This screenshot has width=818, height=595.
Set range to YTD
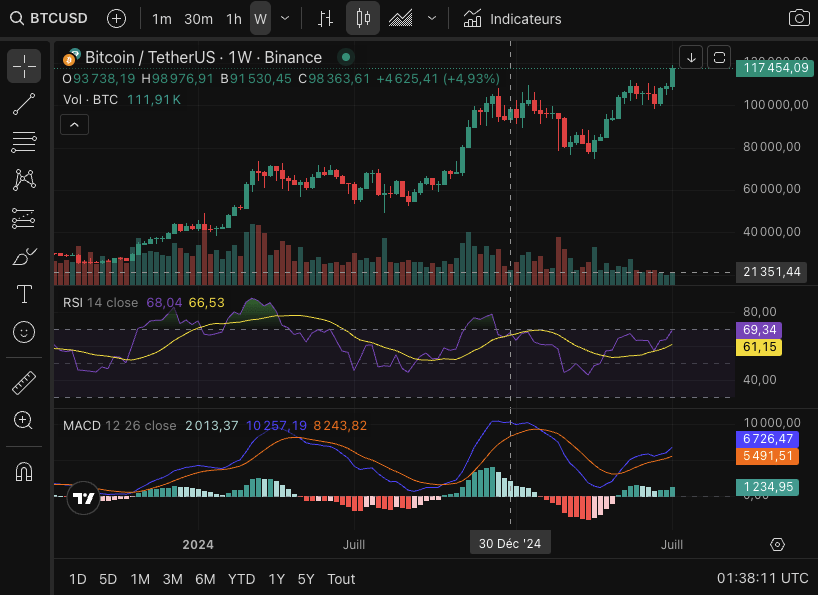242,579
